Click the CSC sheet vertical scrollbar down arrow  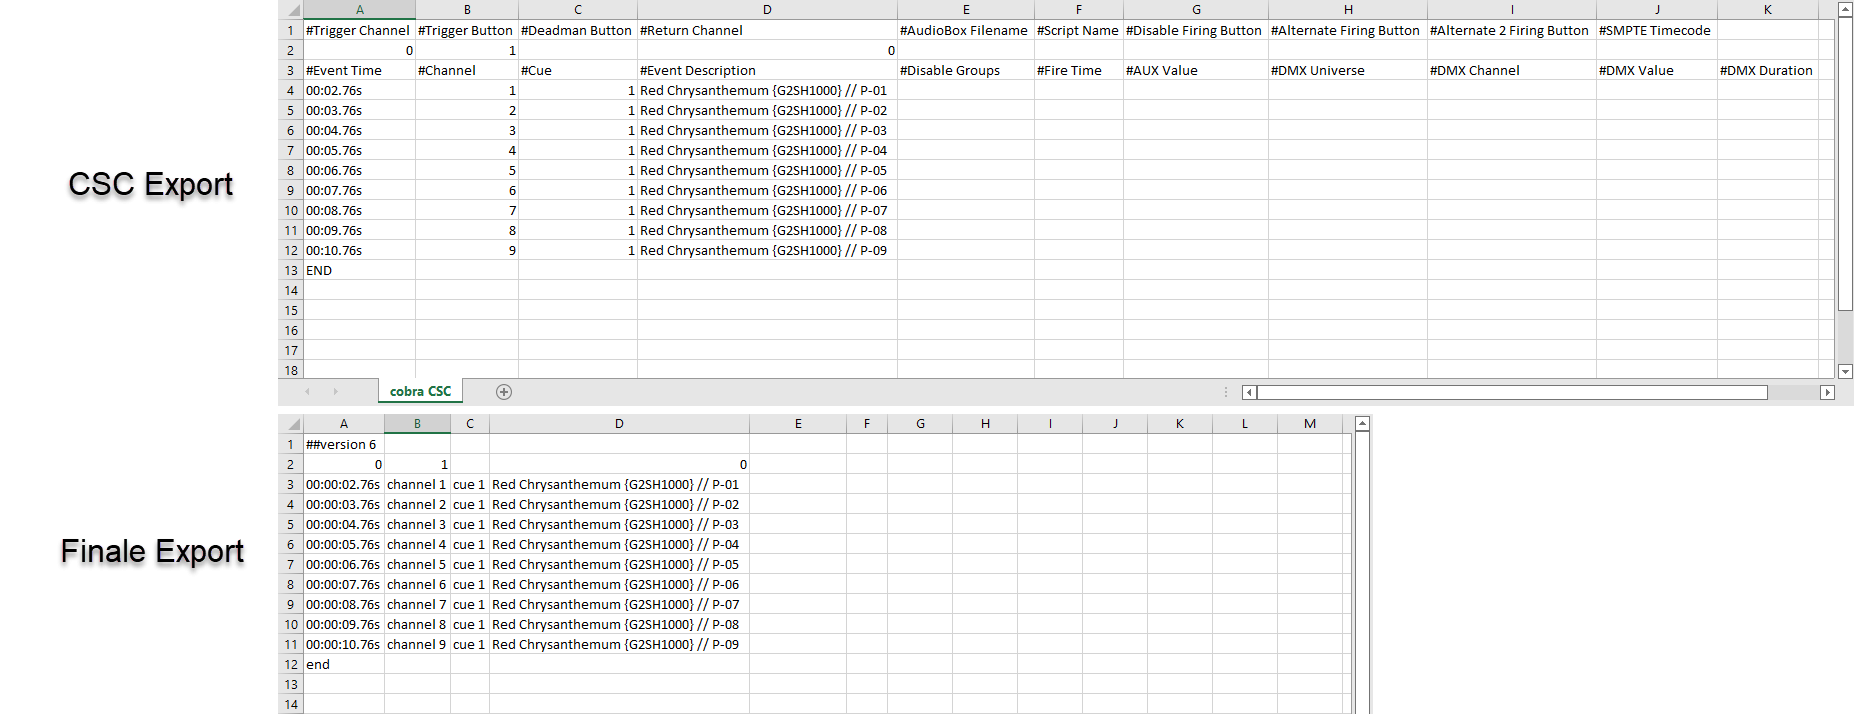pyautogui.click(x=1846, y=371)
